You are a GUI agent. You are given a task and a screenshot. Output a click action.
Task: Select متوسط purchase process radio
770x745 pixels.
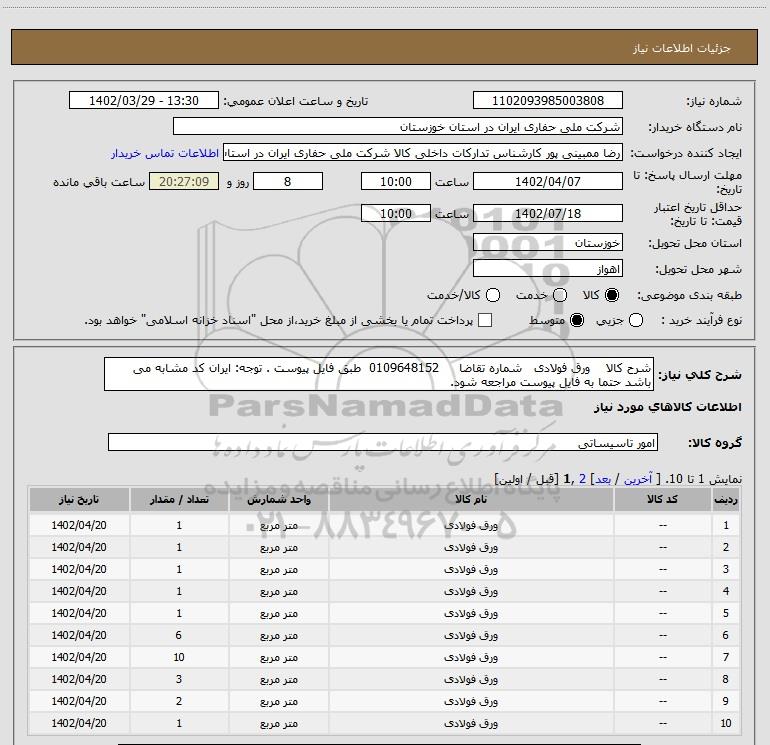[x=576, y=320]
